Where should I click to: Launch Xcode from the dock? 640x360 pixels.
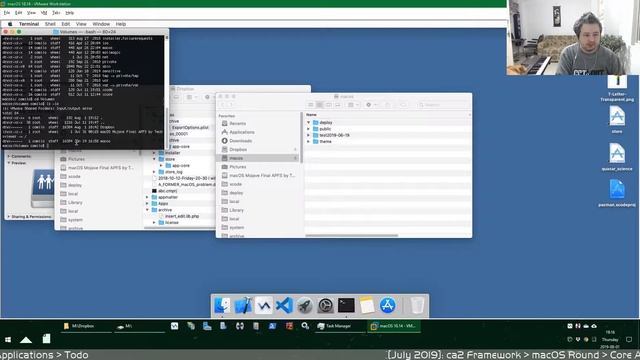(243, 305)
